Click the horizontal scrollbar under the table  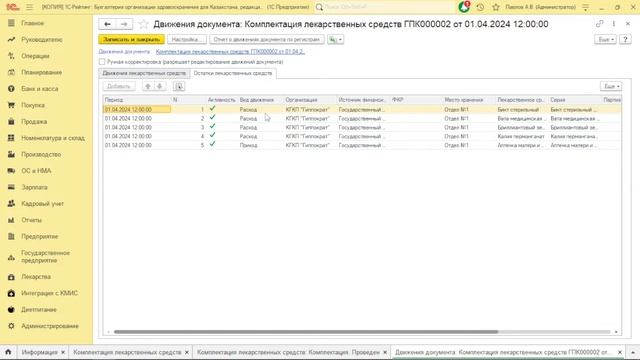(306, 332)
